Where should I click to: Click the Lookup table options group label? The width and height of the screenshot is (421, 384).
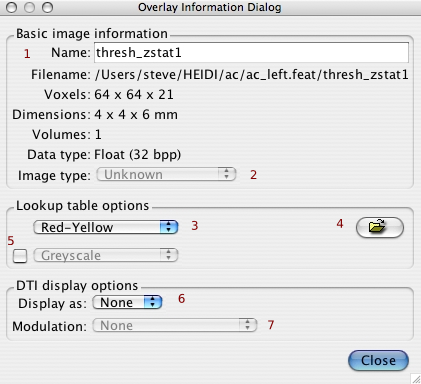[x=83, y=206]
